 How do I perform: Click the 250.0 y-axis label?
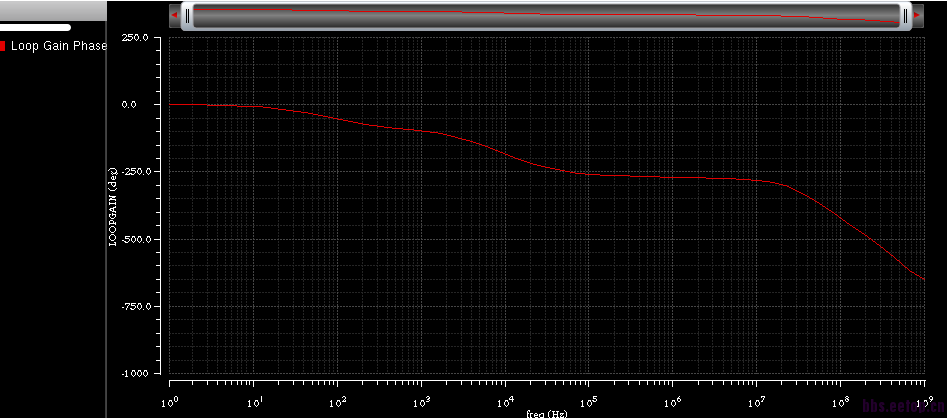click(135, 37)
